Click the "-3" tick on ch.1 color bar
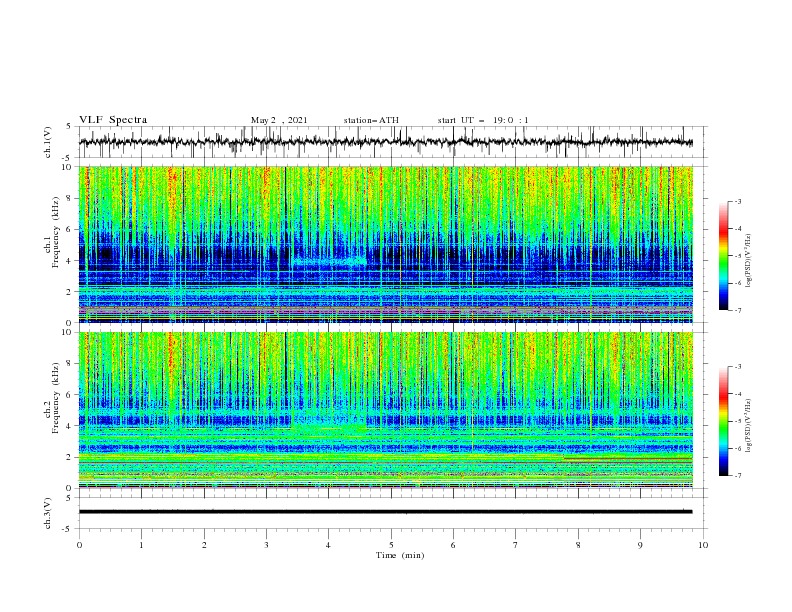The height and width of the screenshot is (612, 792). 737,201
